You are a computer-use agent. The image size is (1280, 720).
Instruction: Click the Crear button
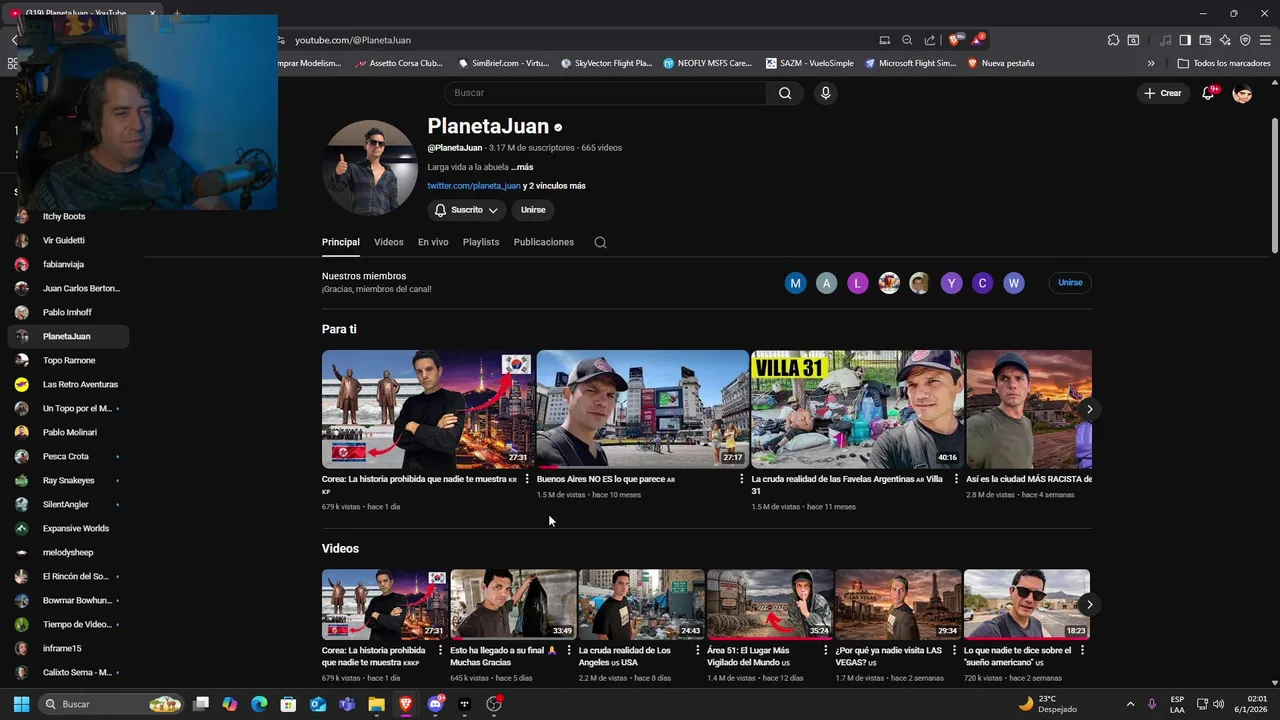tap(1163, 93)
